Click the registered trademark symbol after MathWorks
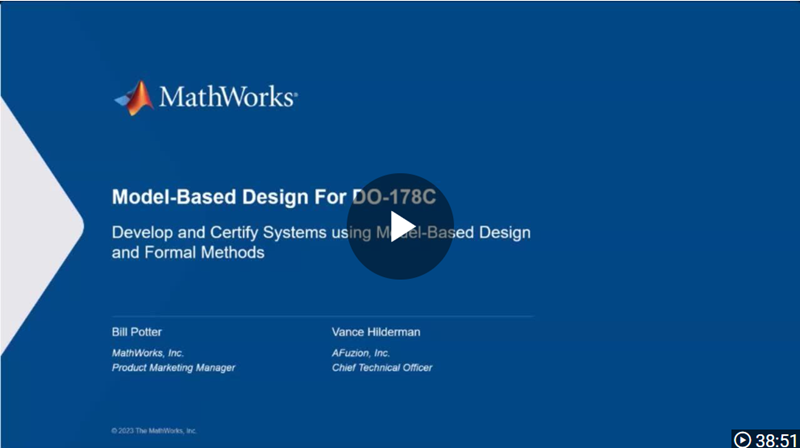Viewport: 800px width, 448px height. pyautogui.click(x=294, y=92)
